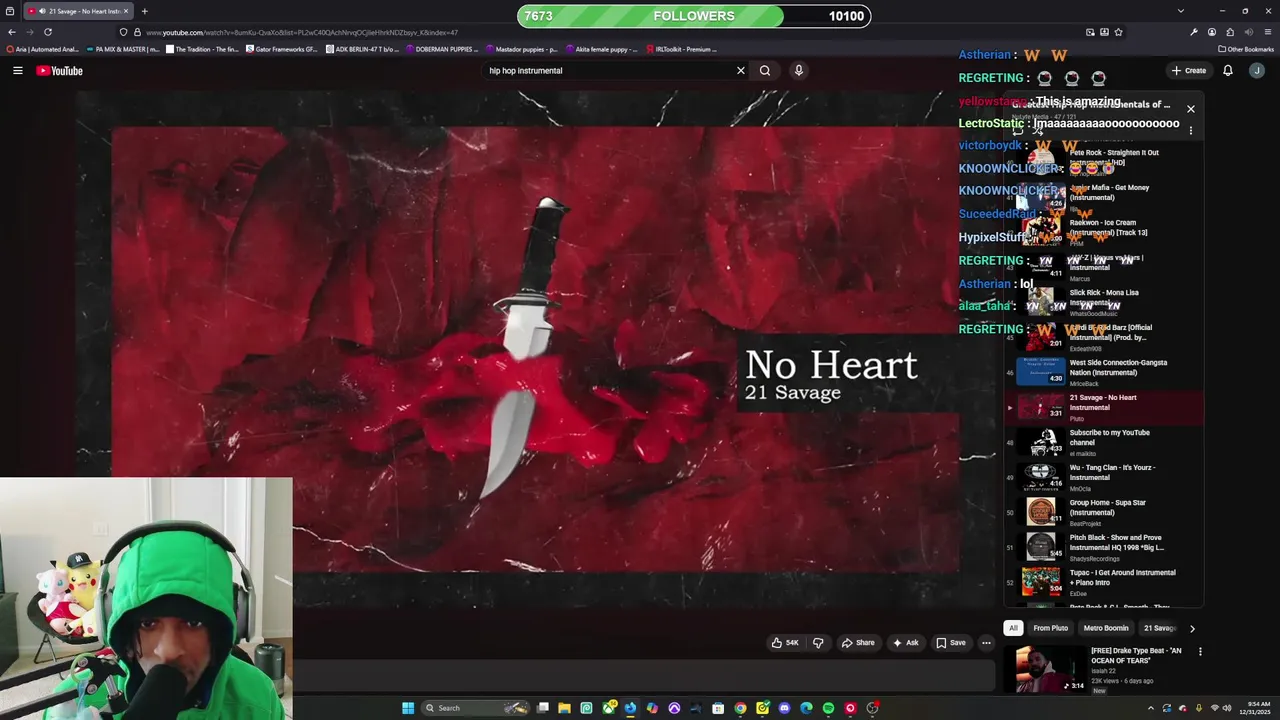Click the Create button
Image resolution: width=1280 pixels, height=720 pixels.
1189,70
